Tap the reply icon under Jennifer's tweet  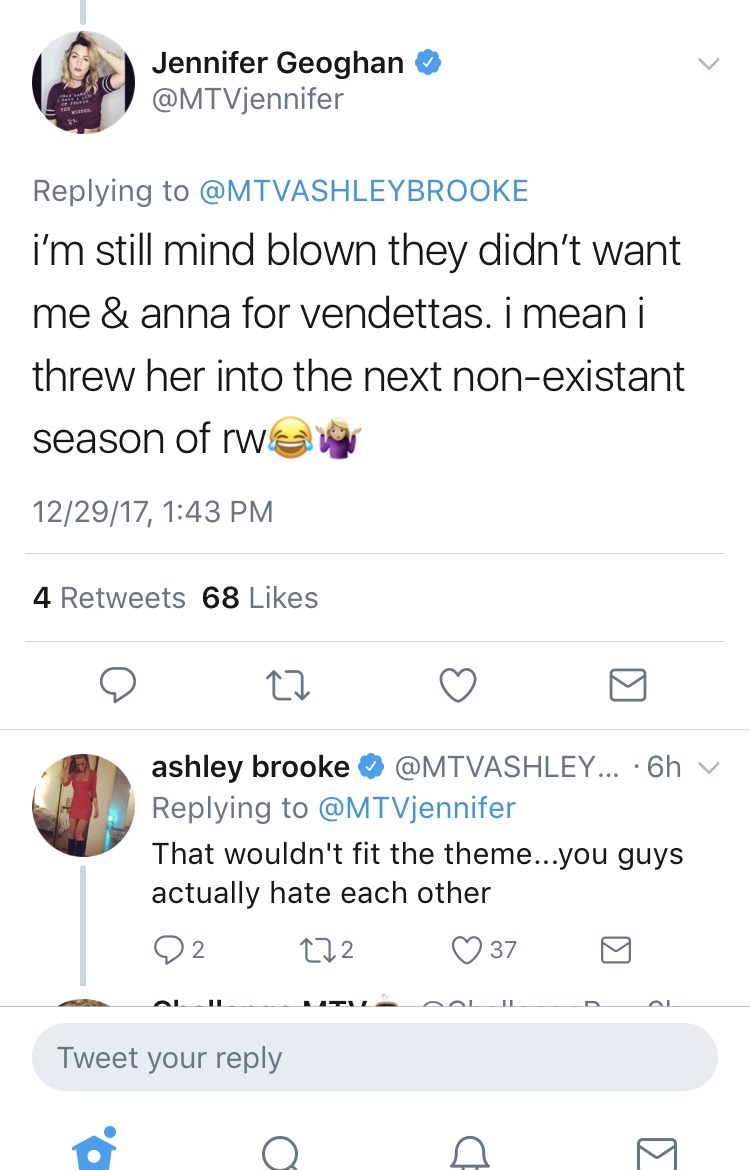[118, 684]
